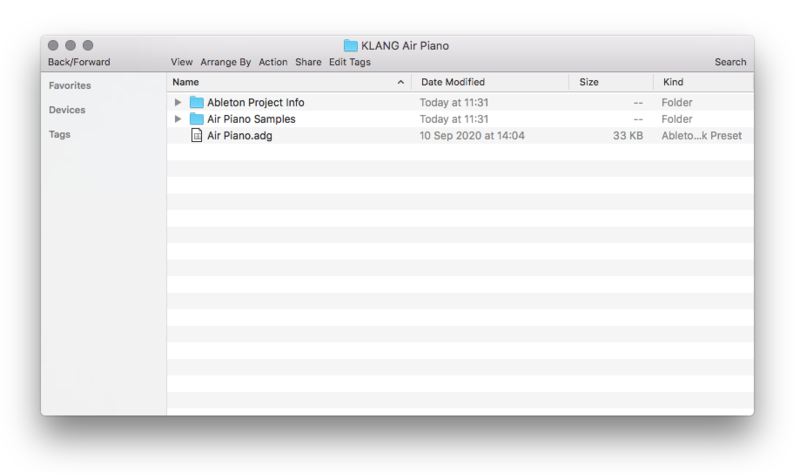Open the Arrange By menu

pos(226,62)
